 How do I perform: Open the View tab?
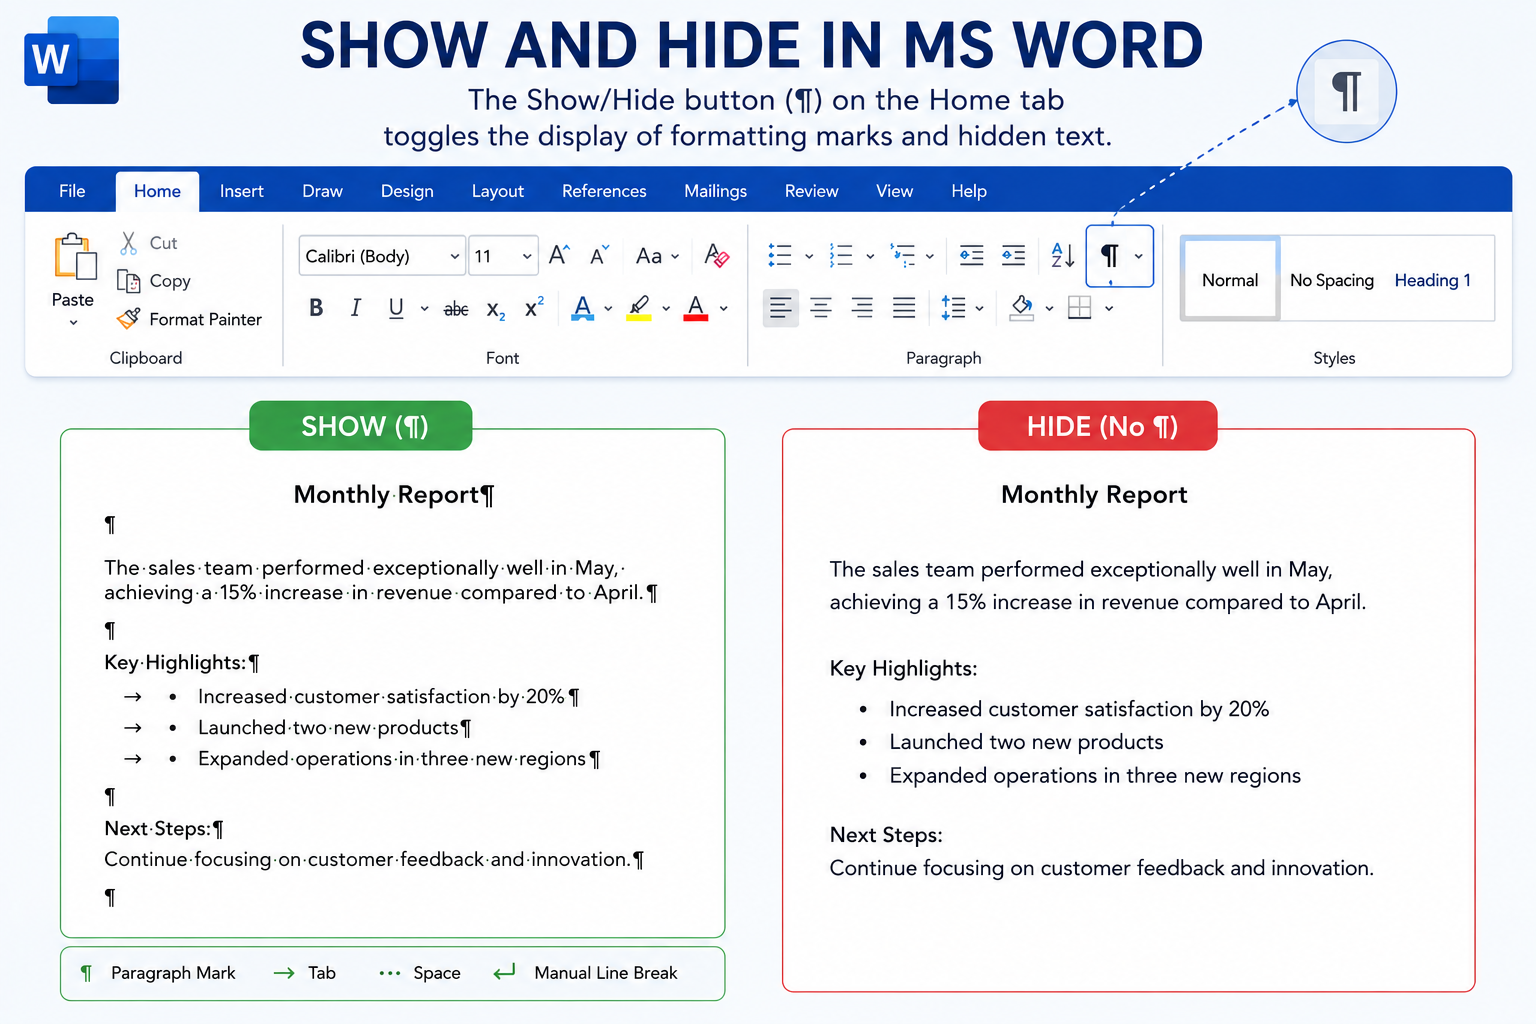894,191
